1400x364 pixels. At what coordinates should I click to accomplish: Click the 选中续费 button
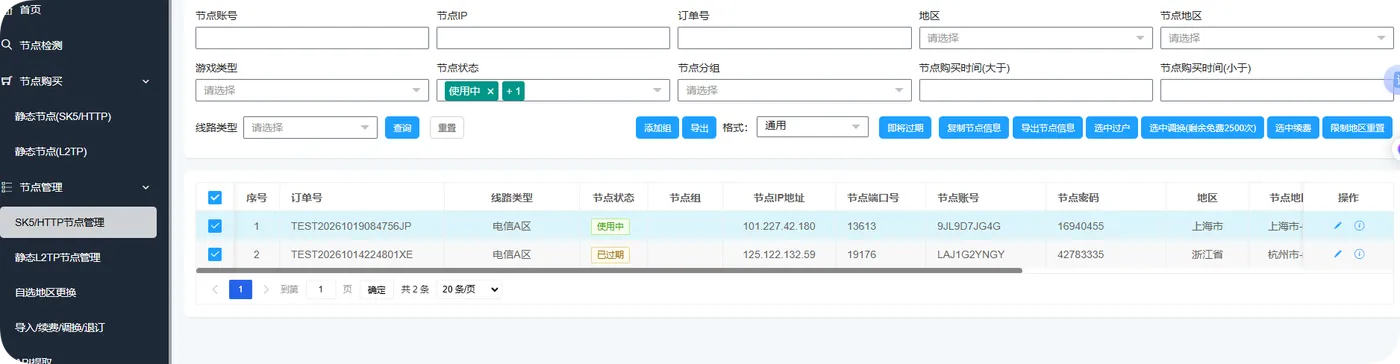coord(1293,128)
